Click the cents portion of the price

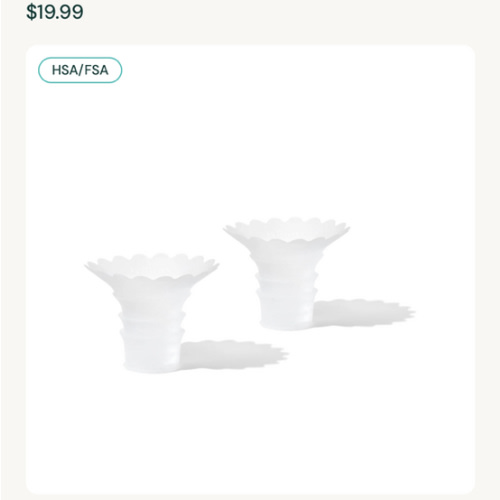click(x=72, y=12)
